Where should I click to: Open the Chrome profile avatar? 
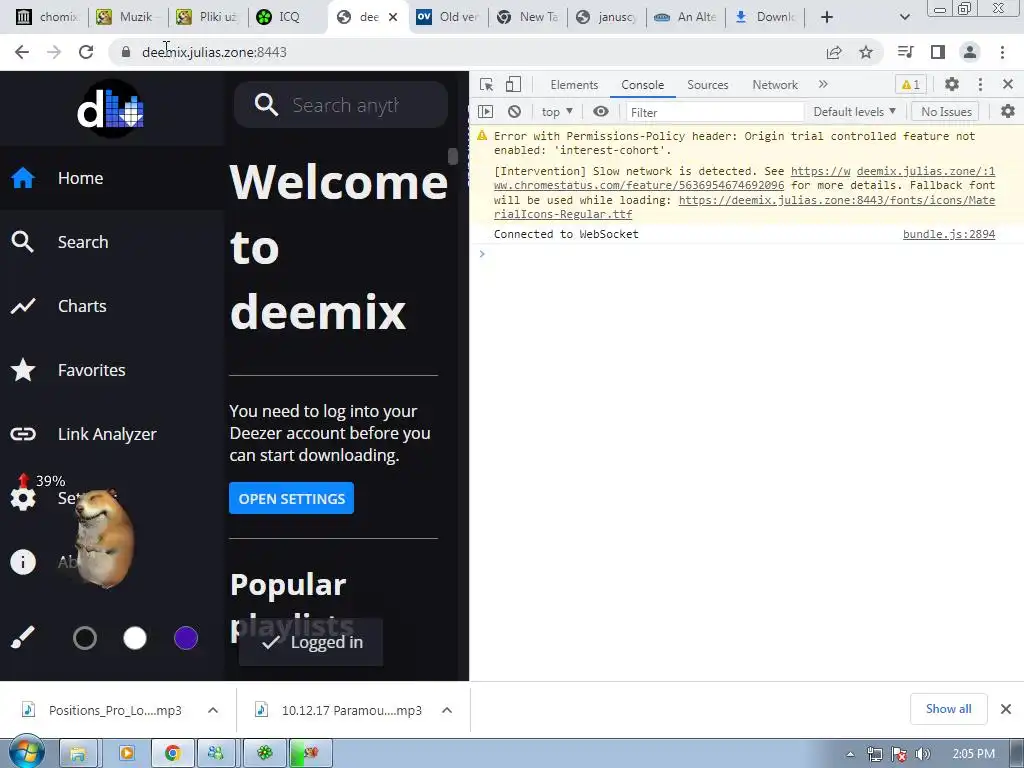click(x=970, y=52)
